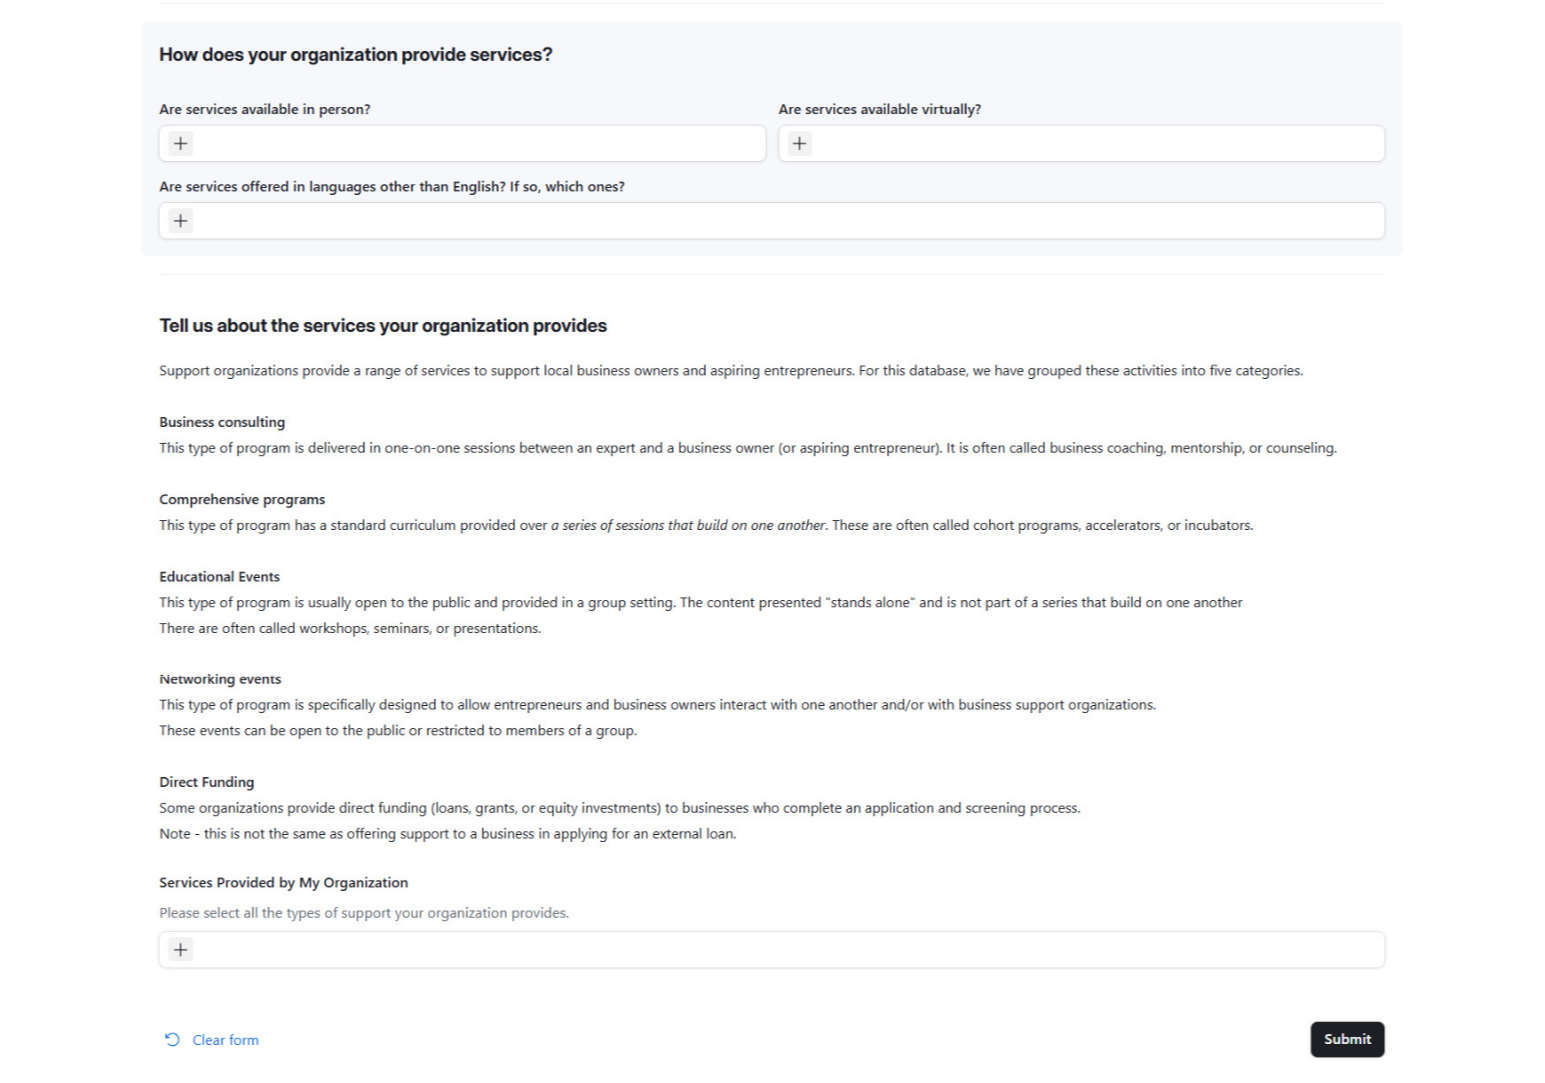Add a language with the plus icon
The height and width of the screenshot is (1083, 1545).
pyautogui.click(x=180, y=221)
